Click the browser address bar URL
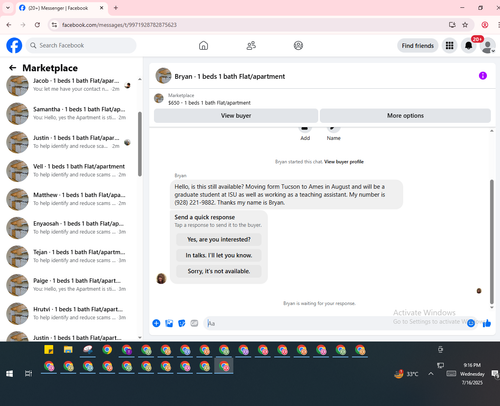 coord(119,25)
